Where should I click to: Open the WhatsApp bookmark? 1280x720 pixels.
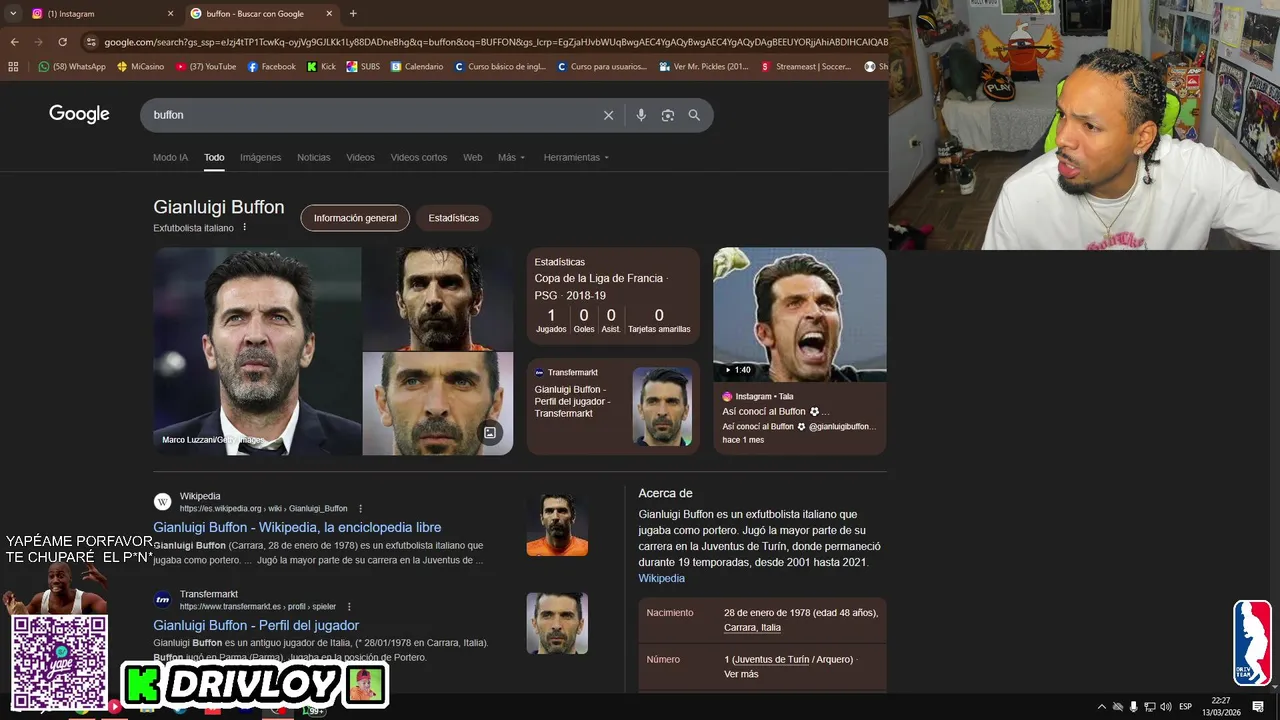(x=71, y=67)
